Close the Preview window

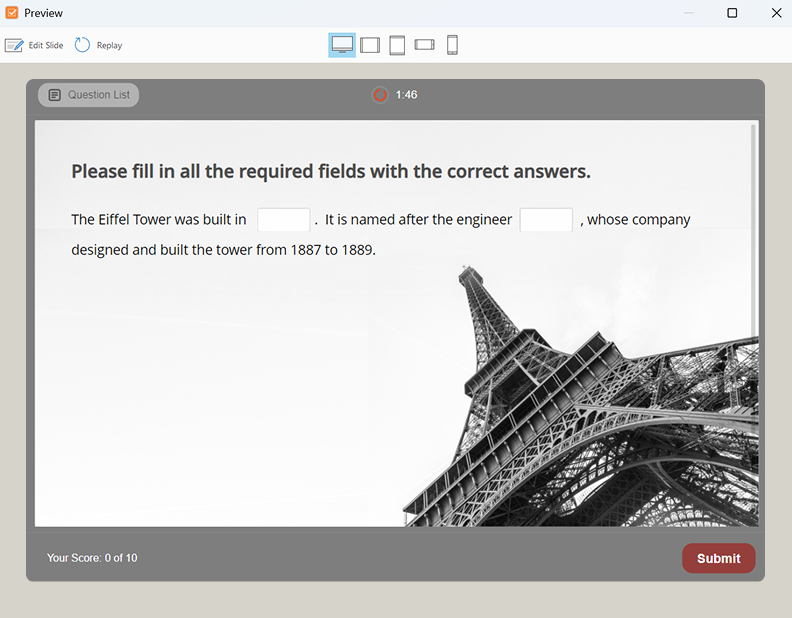tap(776, 13)
